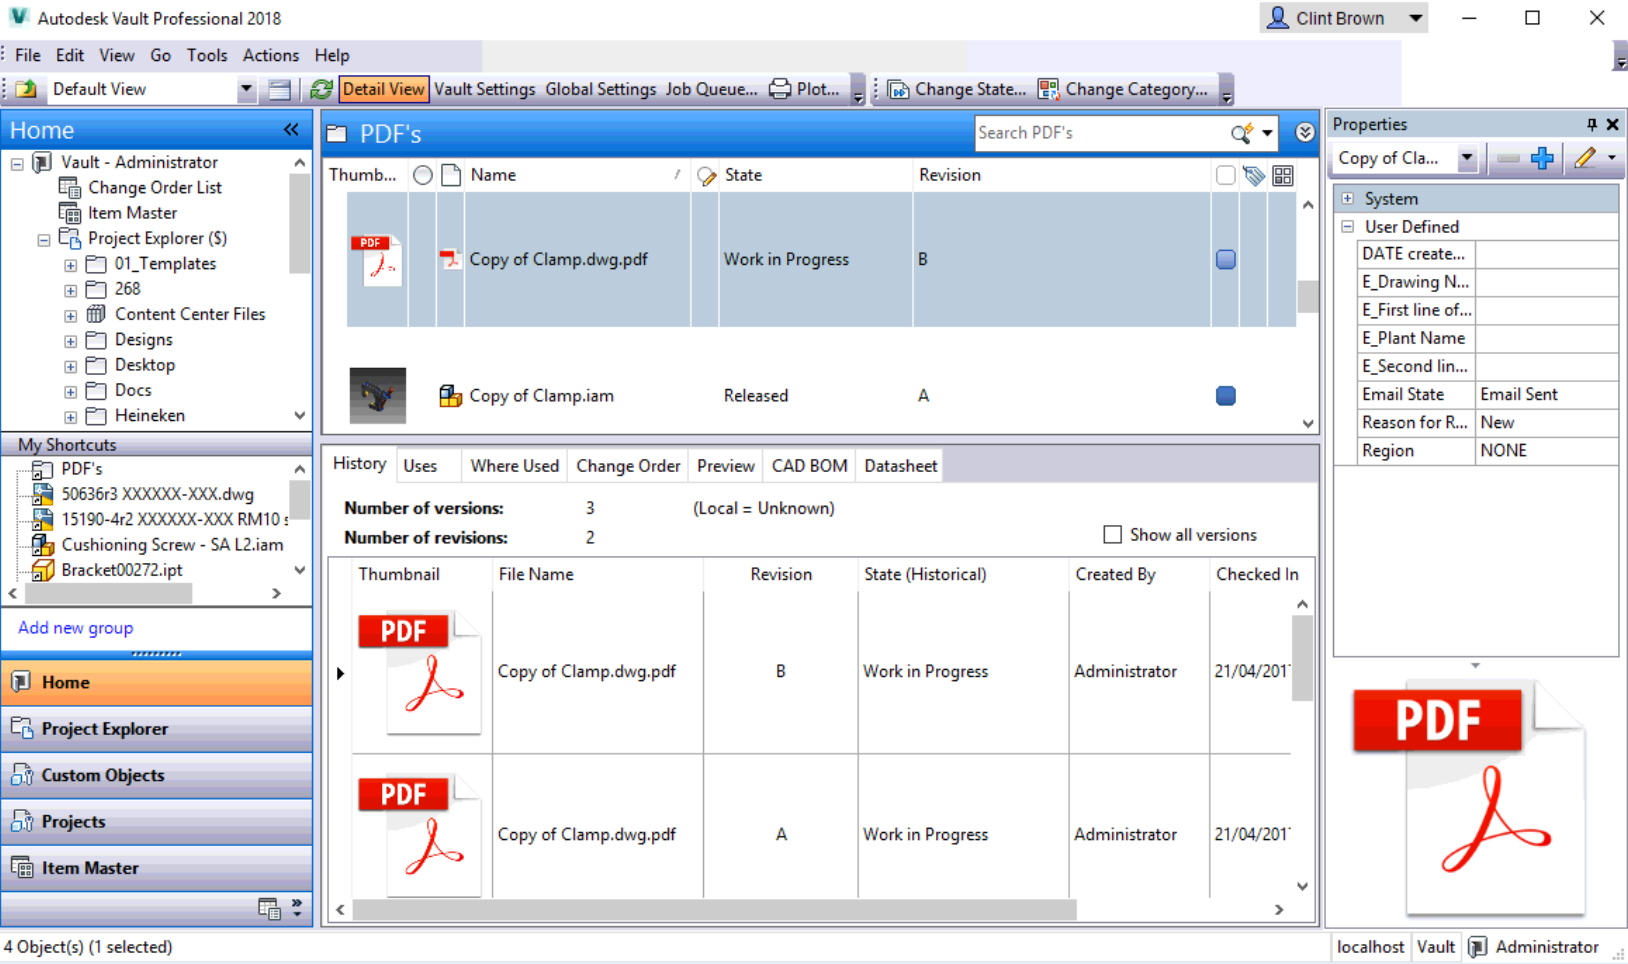Open the Default View dropdown

[246, 89]
